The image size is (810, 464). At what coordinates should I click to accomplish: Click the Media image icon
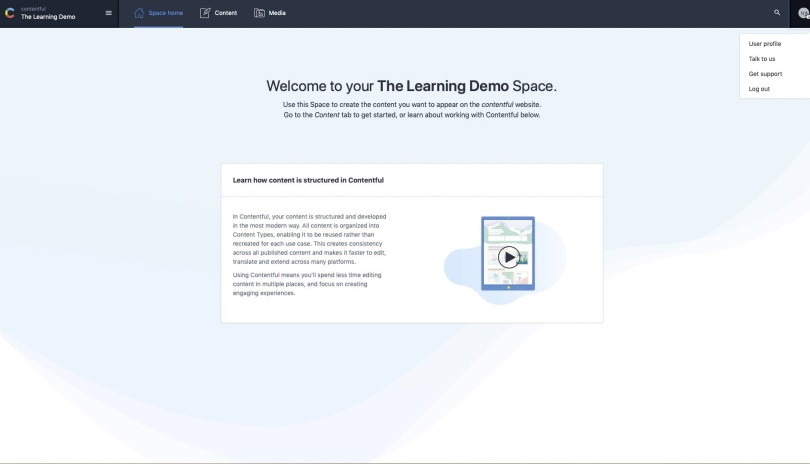(x=259, y=13)
